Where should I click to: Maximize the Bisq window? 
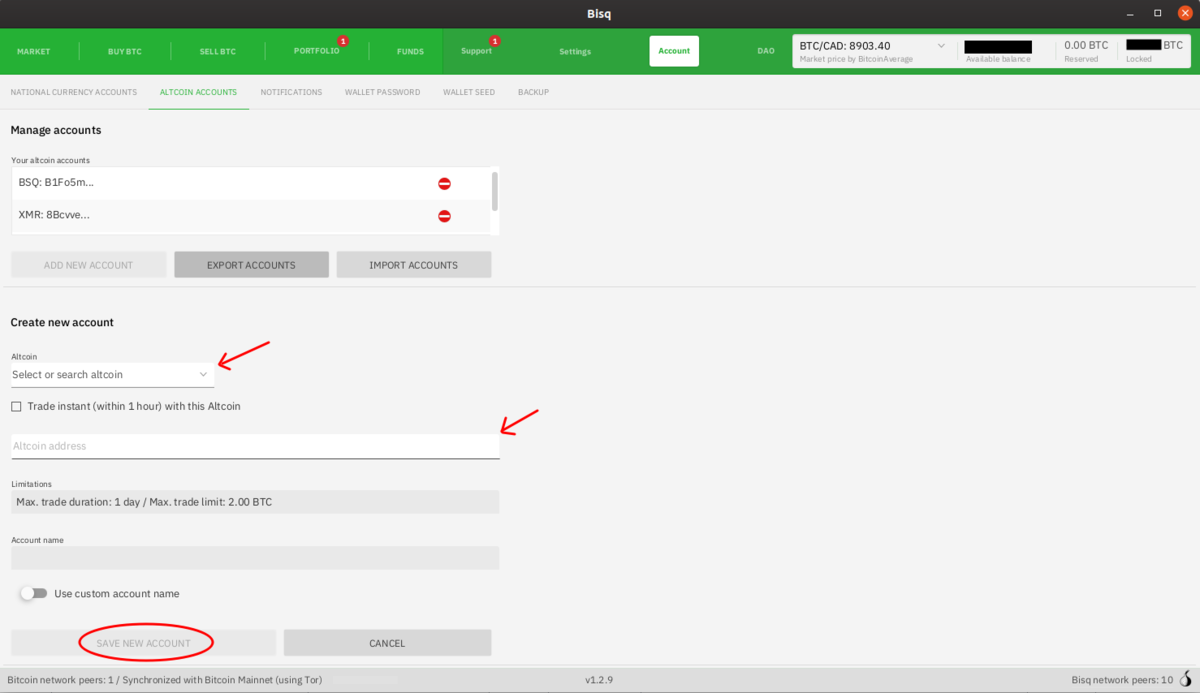click(x=1158, y=13)
